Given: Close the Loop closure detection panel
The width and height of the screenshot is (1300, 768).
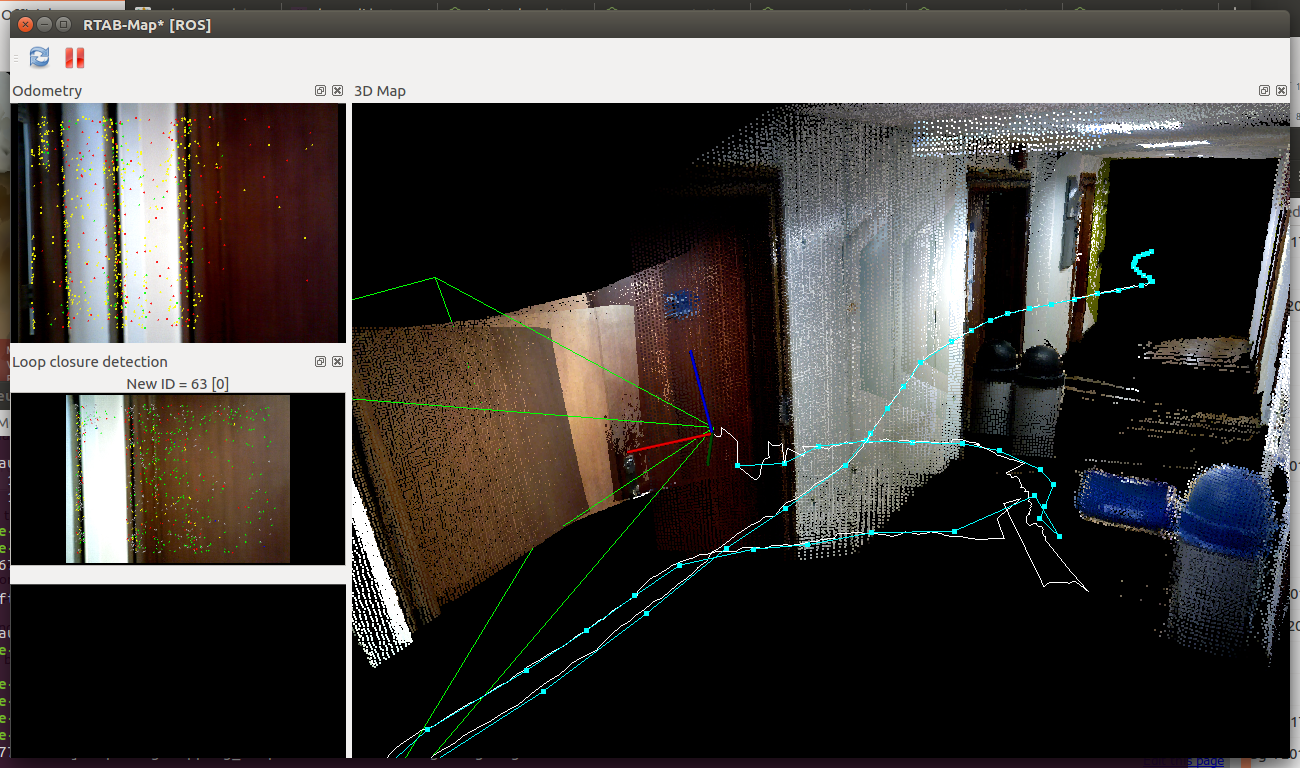Looking at the screenshot, I should [x=337, y=362].
